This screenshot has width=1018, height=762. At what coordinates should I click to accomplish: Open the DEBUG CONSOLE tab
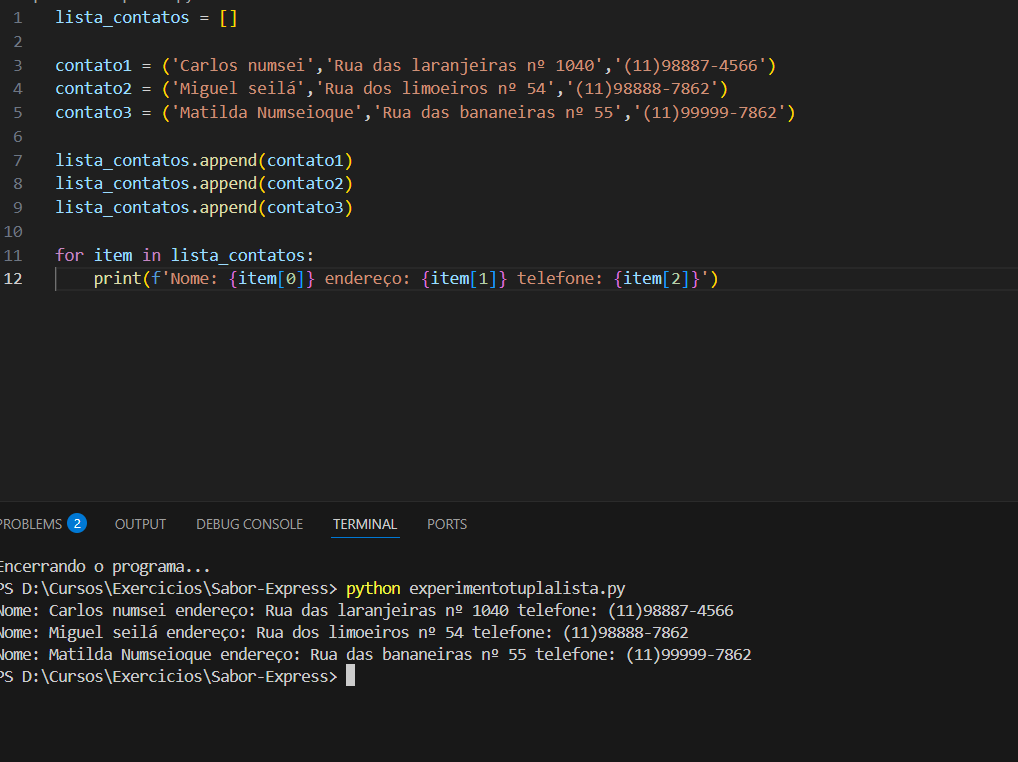pyautogui.click(x=249, y=524)
